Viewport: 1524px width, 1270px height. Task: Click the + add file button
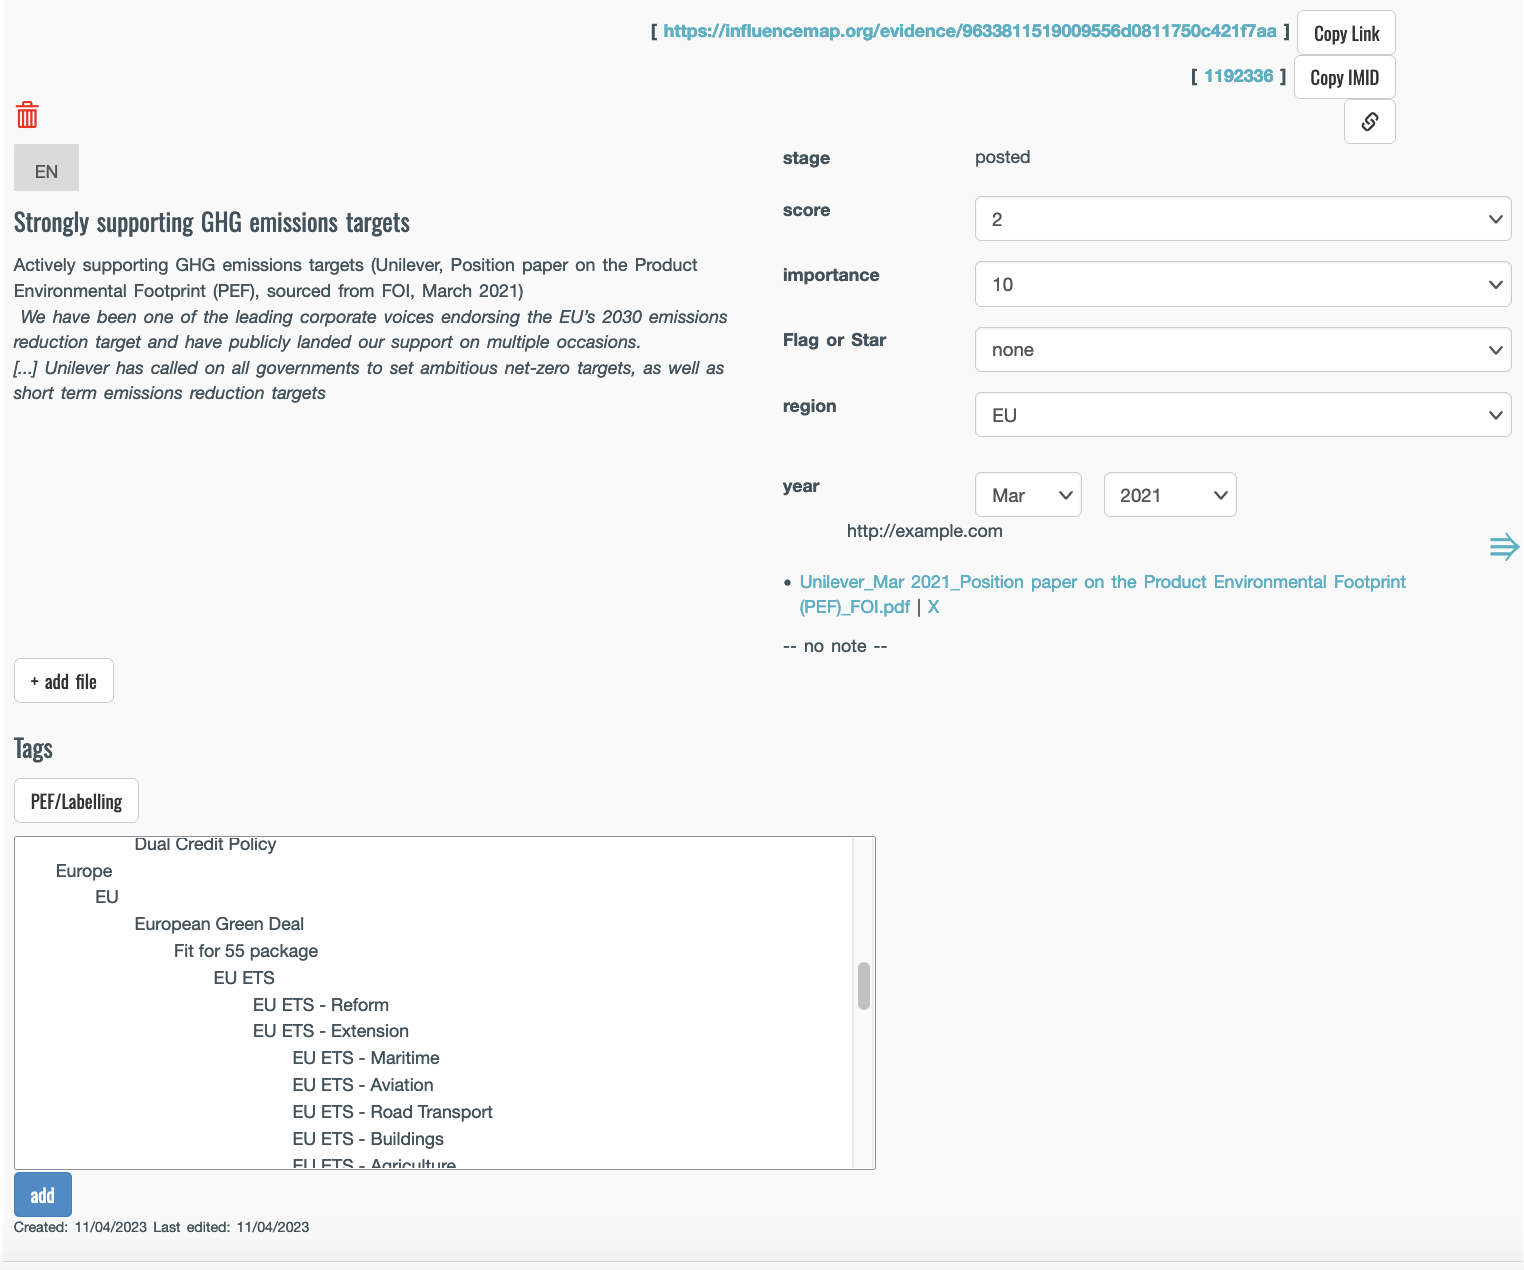(x=64, y=681)
